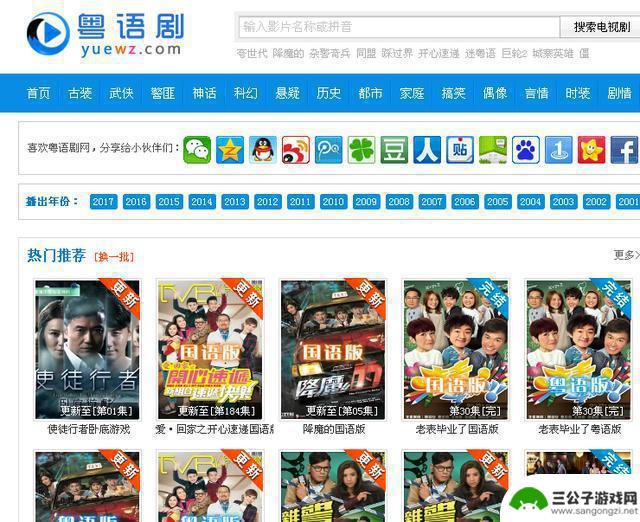Click the green four-leaf clover share icon
The width and height of the screenshot is (640, 522).
click(361, 150)
